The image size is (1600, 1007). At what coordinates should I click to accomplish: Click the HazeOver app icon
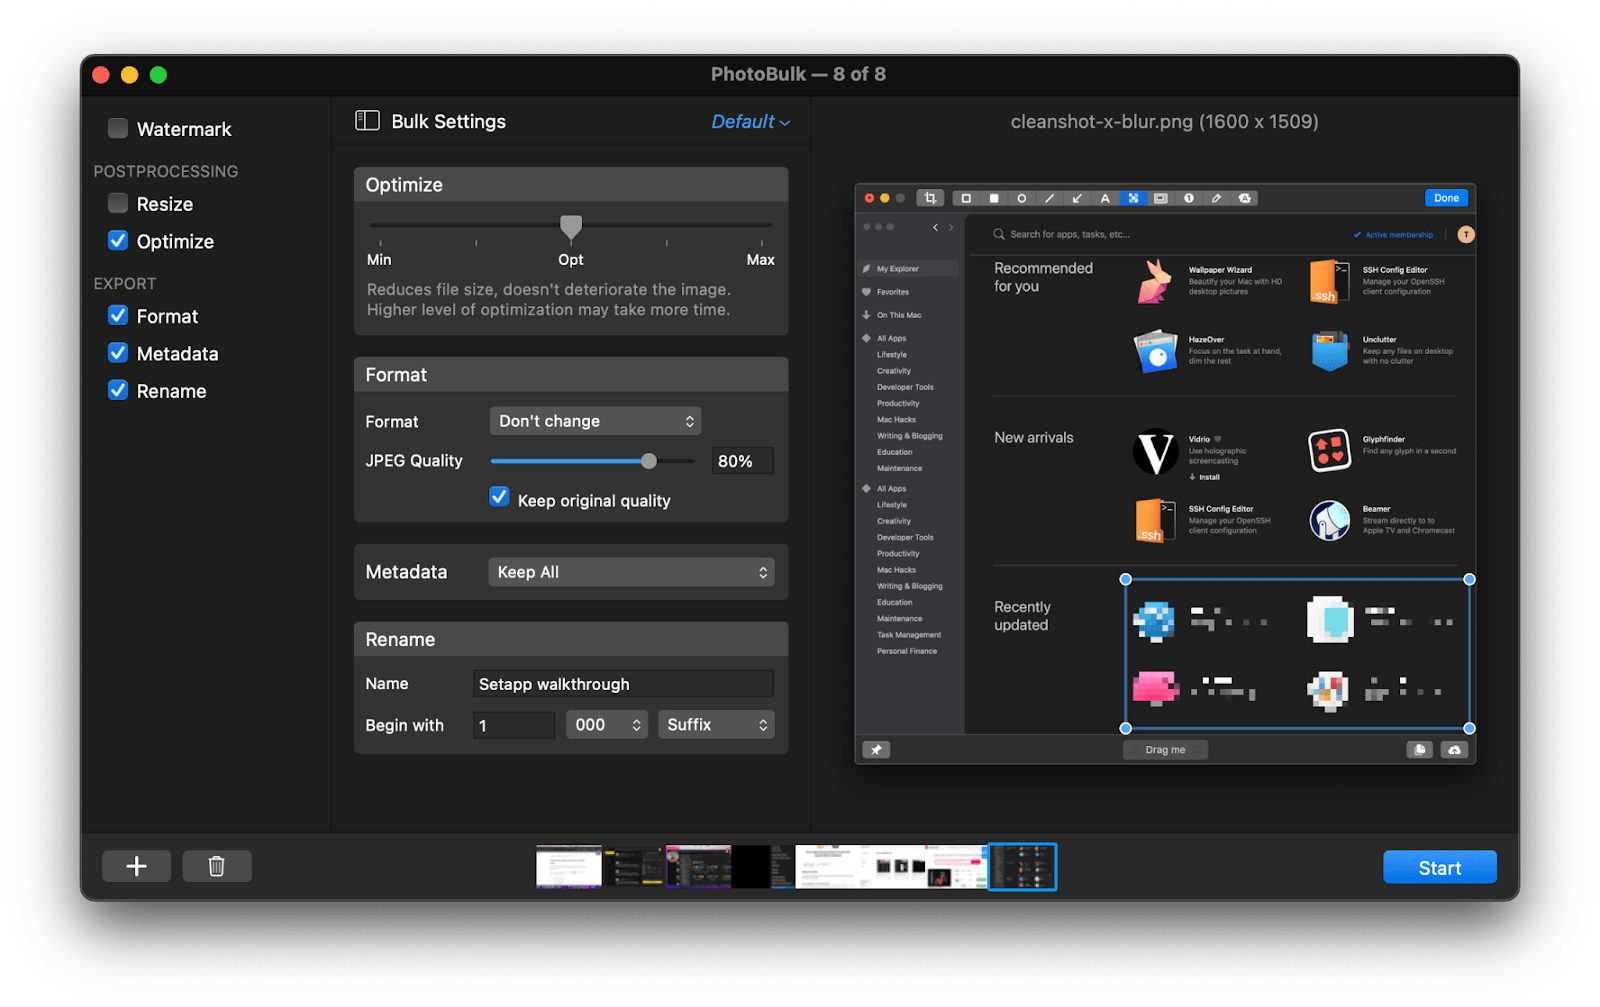pos(1155,351)
